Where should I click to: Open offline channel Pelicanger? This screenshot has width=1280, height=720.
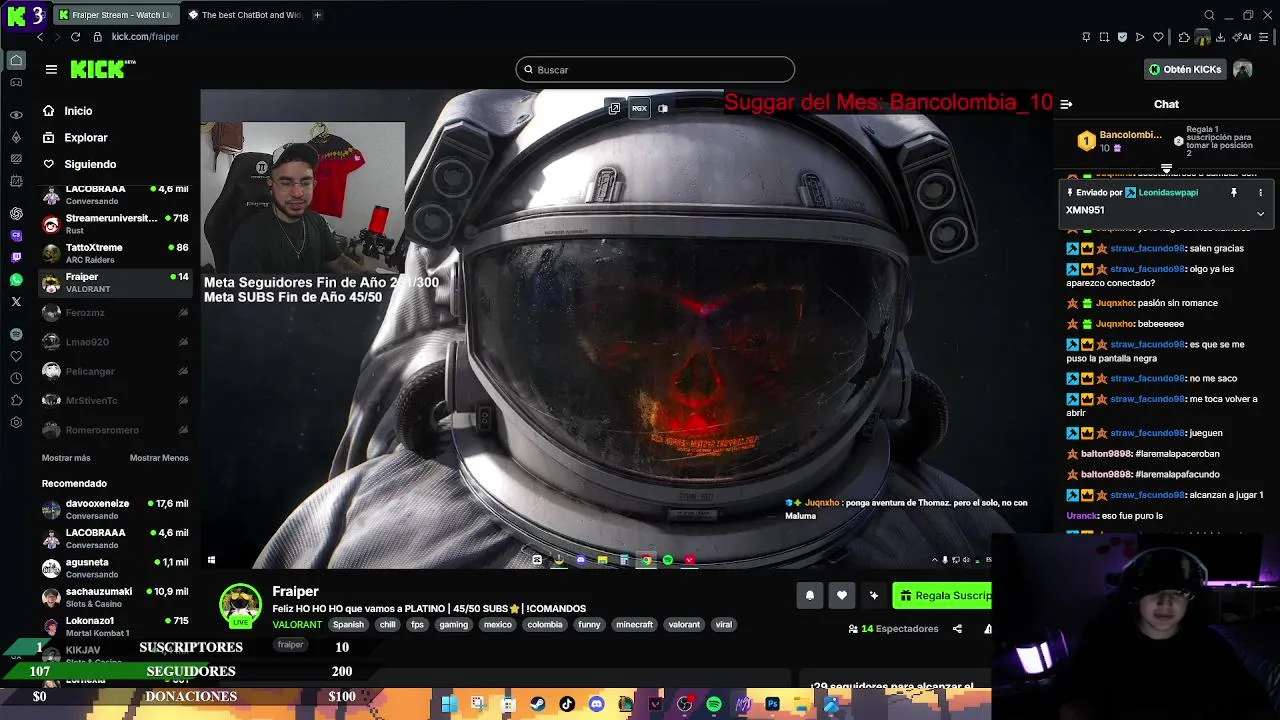(115, 371)
